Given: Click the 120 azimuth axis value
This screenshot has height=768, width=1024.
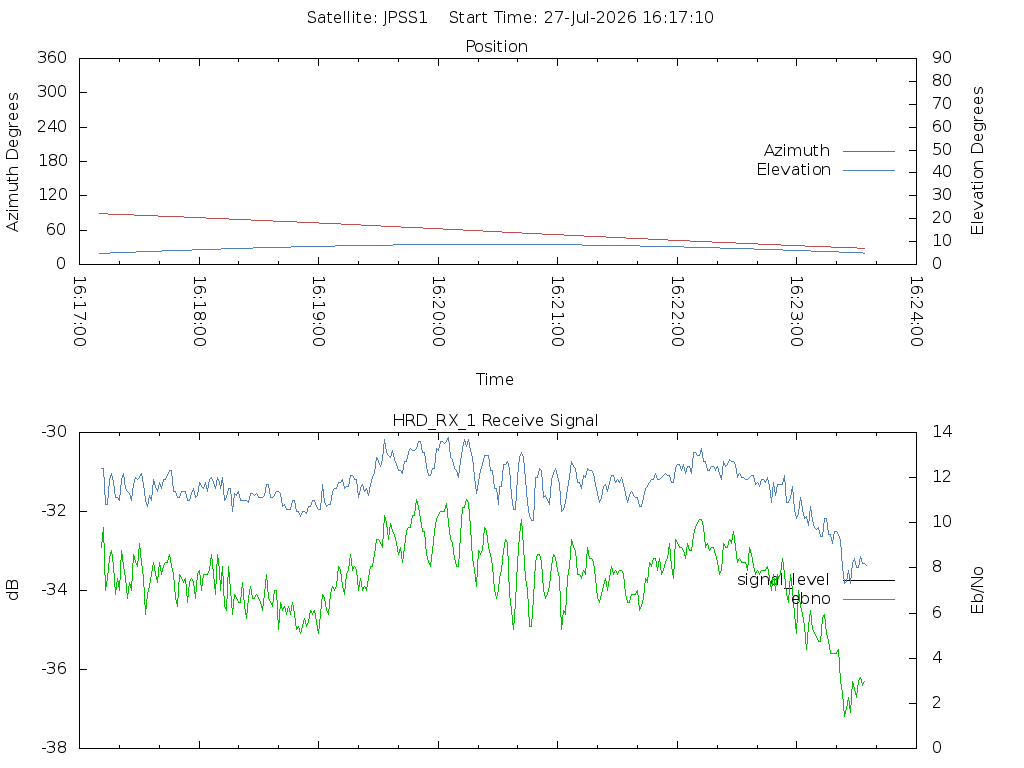Looking at the screenshot, I should pos(52,195).
